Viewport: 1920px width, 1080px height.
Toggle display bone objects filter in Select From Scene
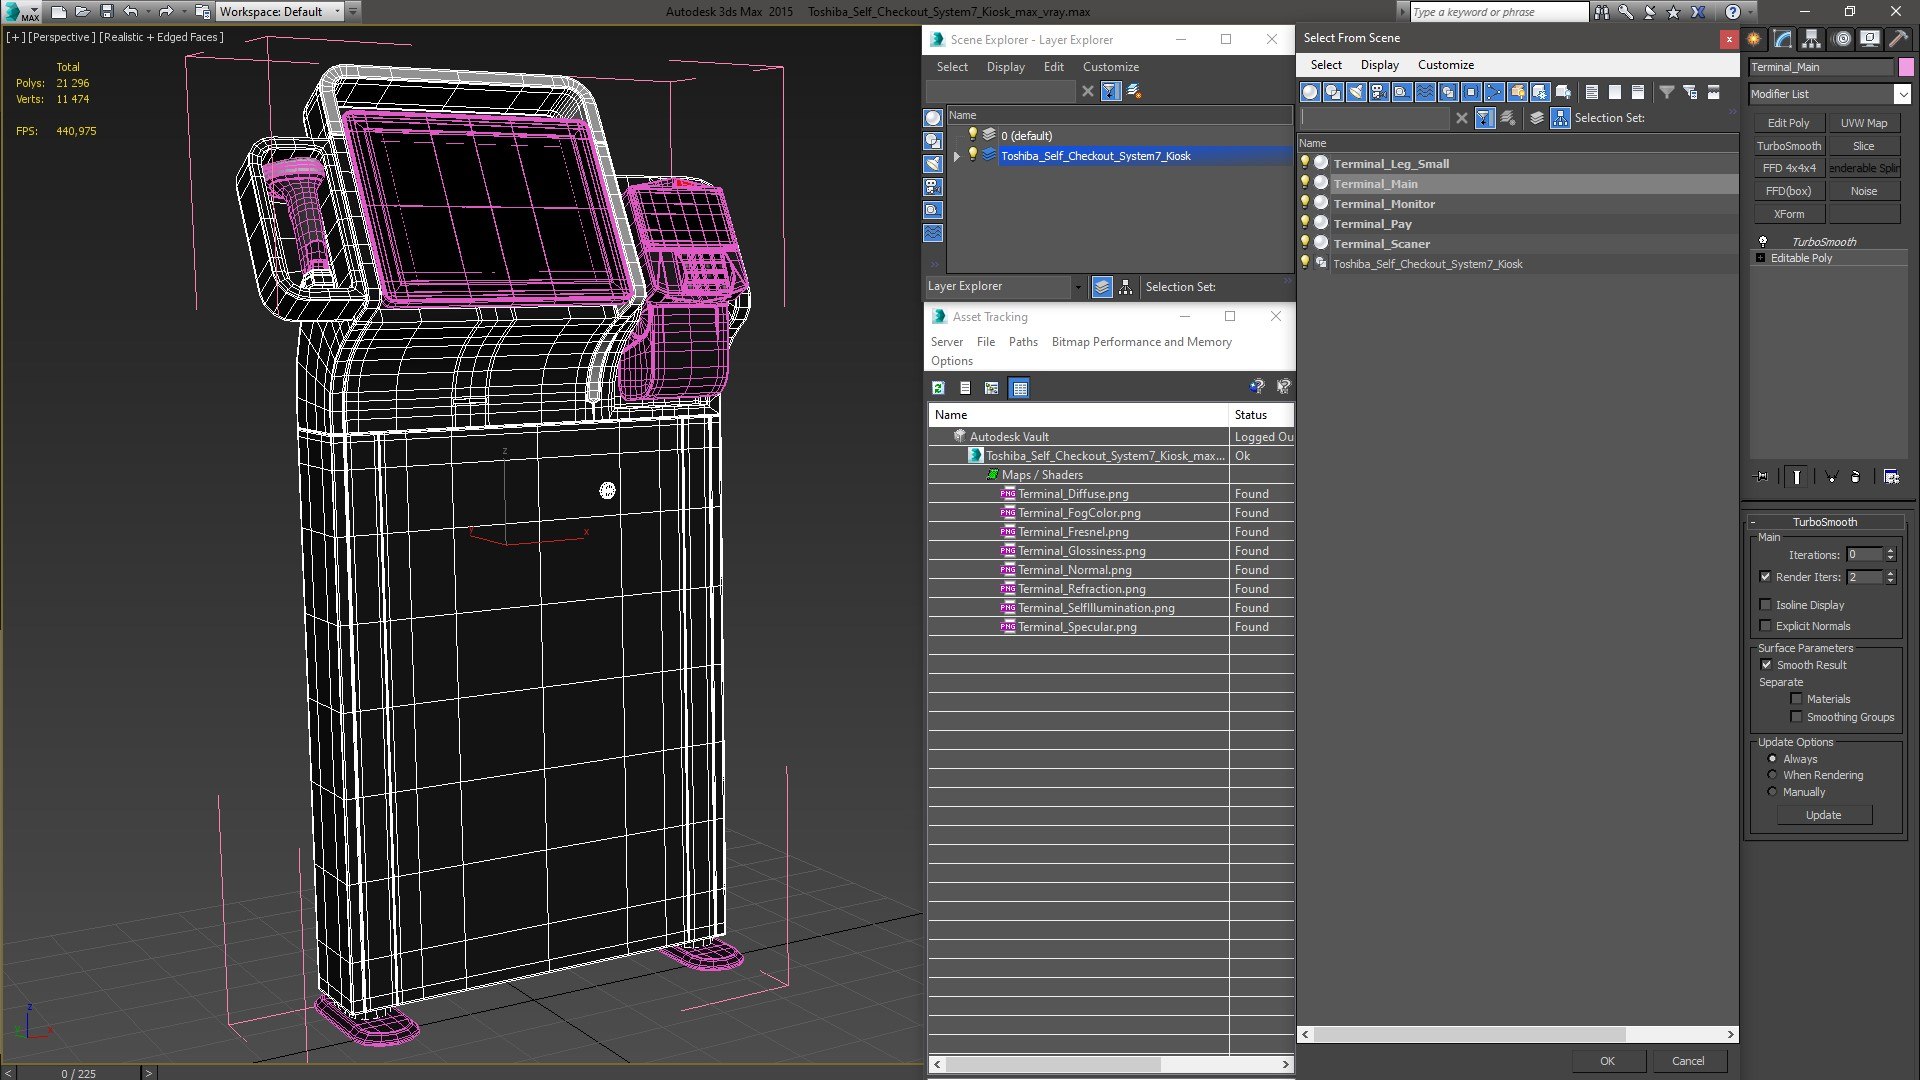[1494, 92]
